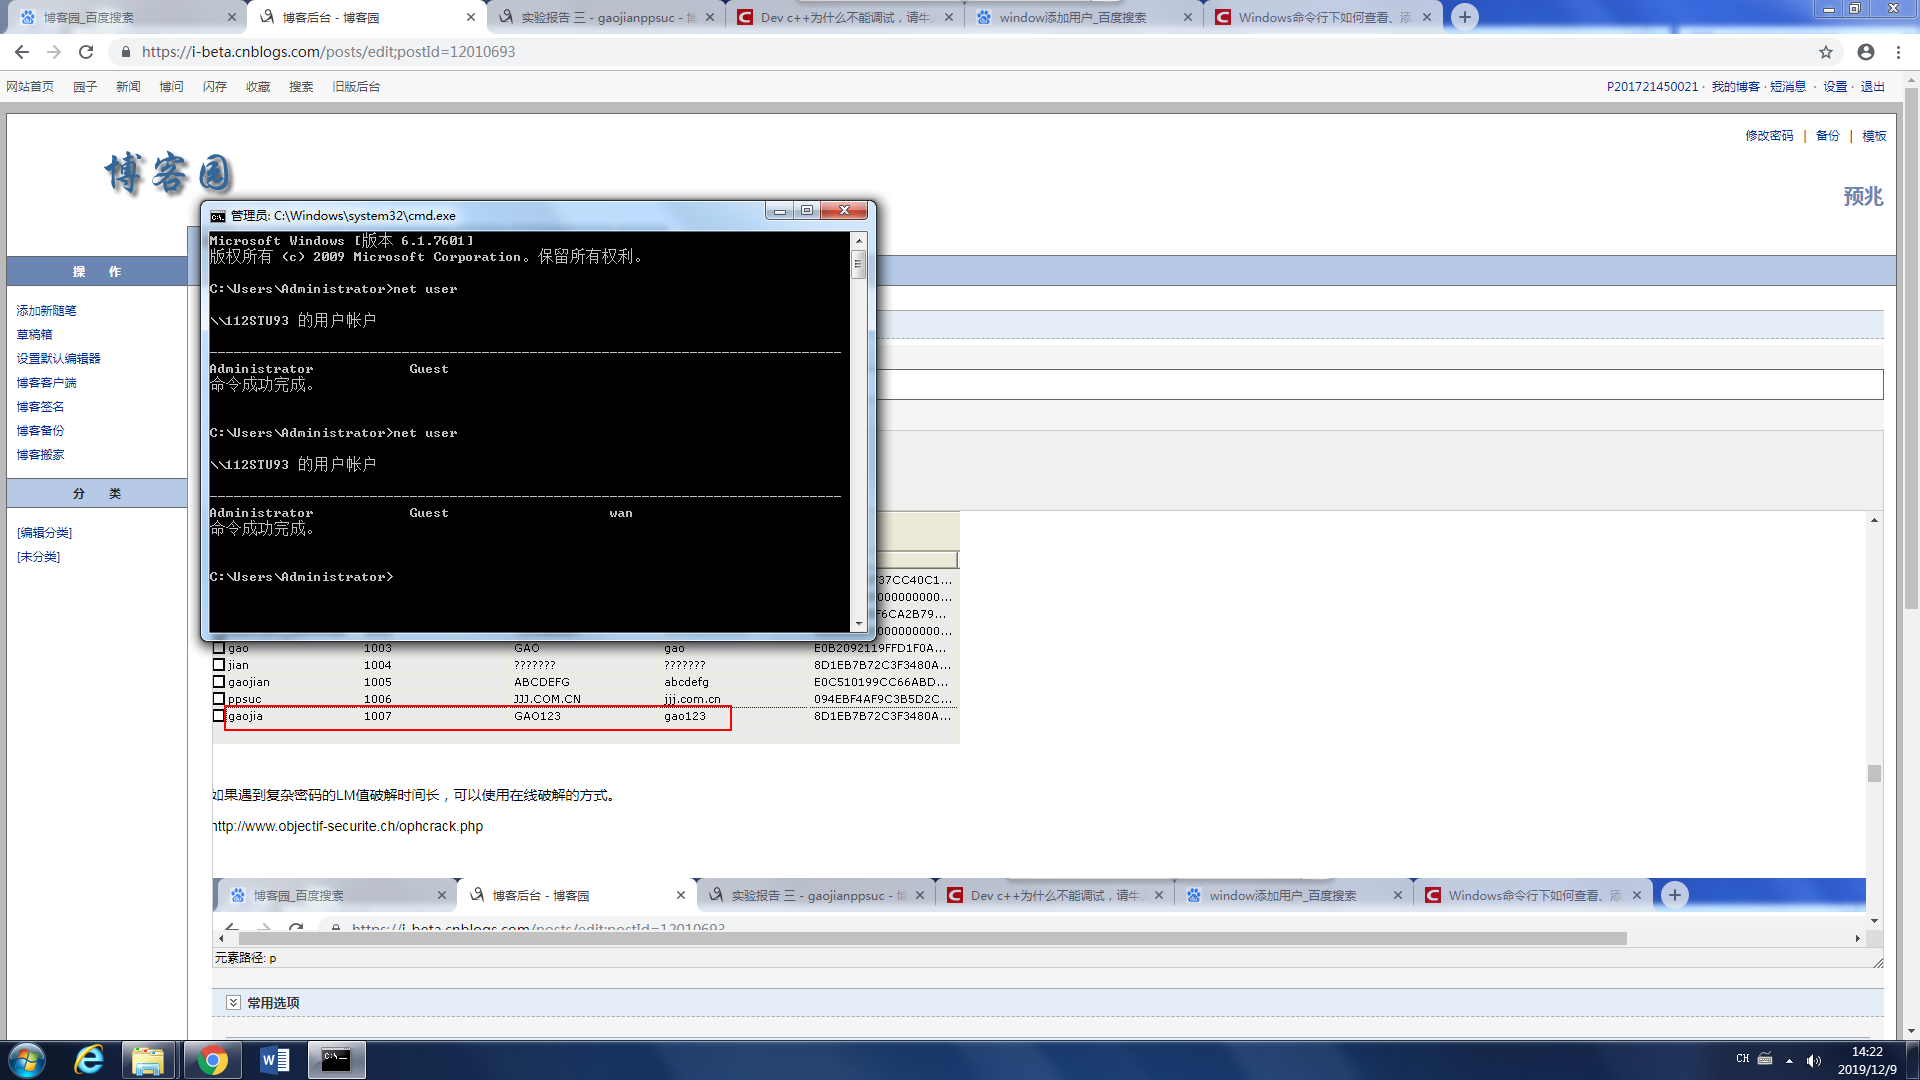Select the checkbox for jian user
This screenshot has height=1080, width=1920.
point(219,665)
